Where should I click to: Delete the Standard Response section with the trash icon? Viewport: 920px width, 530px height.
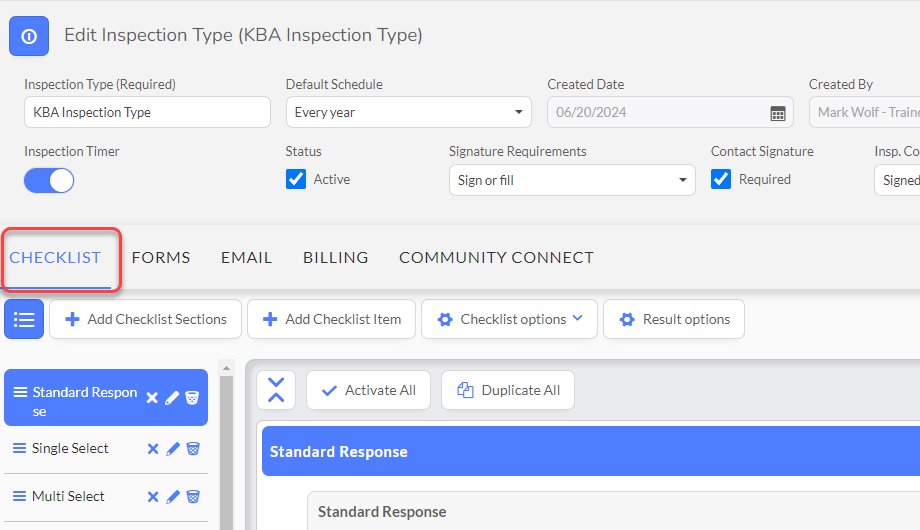tap(192, 398)
